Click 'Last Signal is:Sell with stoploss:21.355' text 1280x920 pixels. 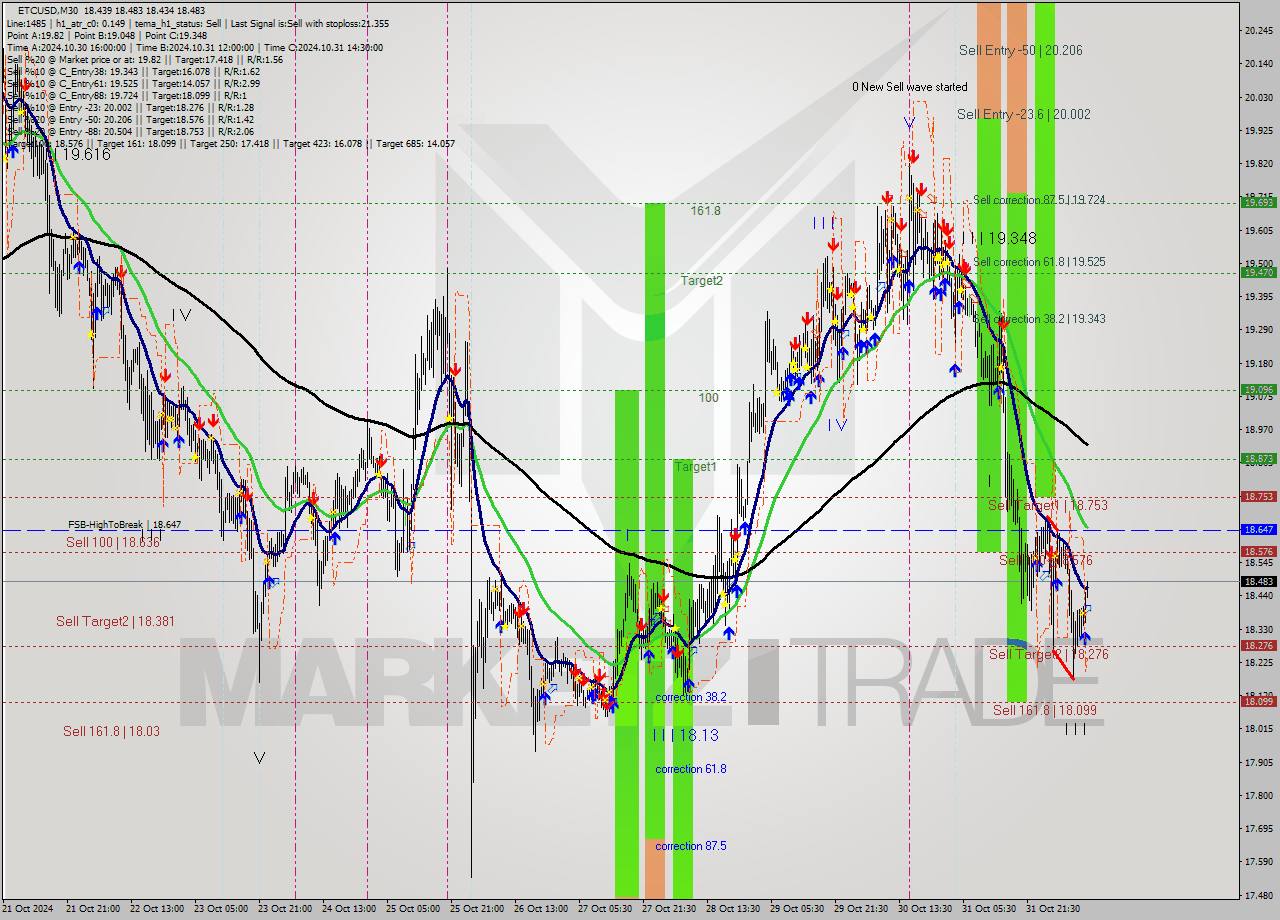pyautogui.click(x=310, y=23)
